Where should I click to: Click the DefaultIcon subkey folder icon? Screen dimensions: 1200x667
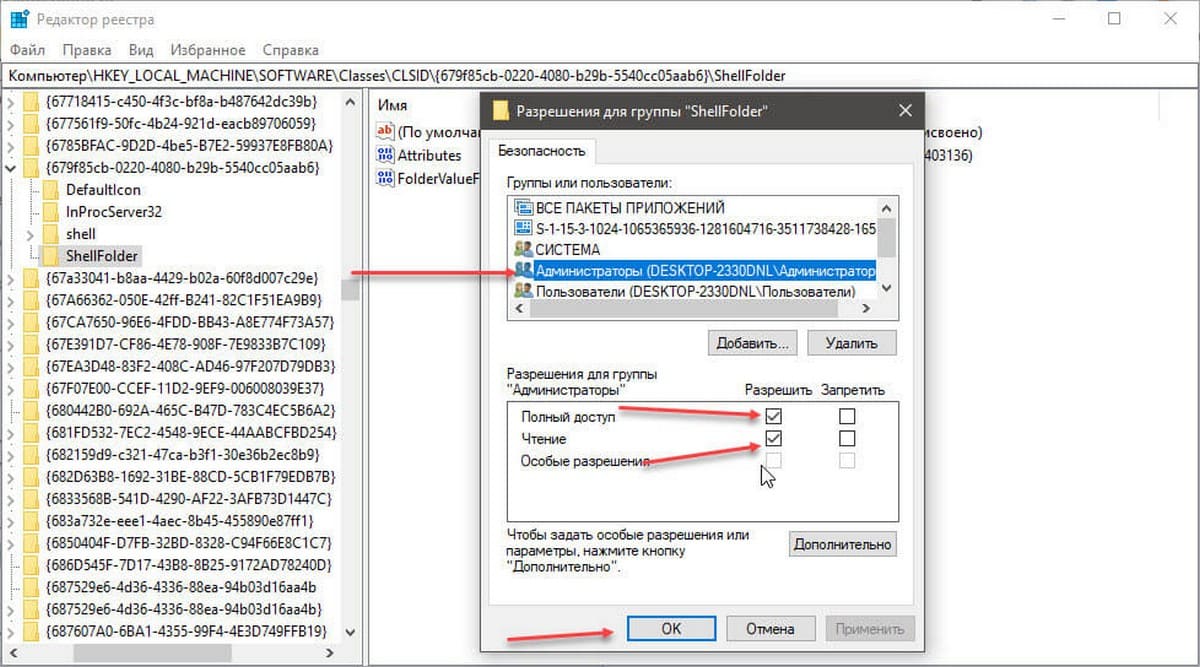pyautogui.click(x=50, y=189)
